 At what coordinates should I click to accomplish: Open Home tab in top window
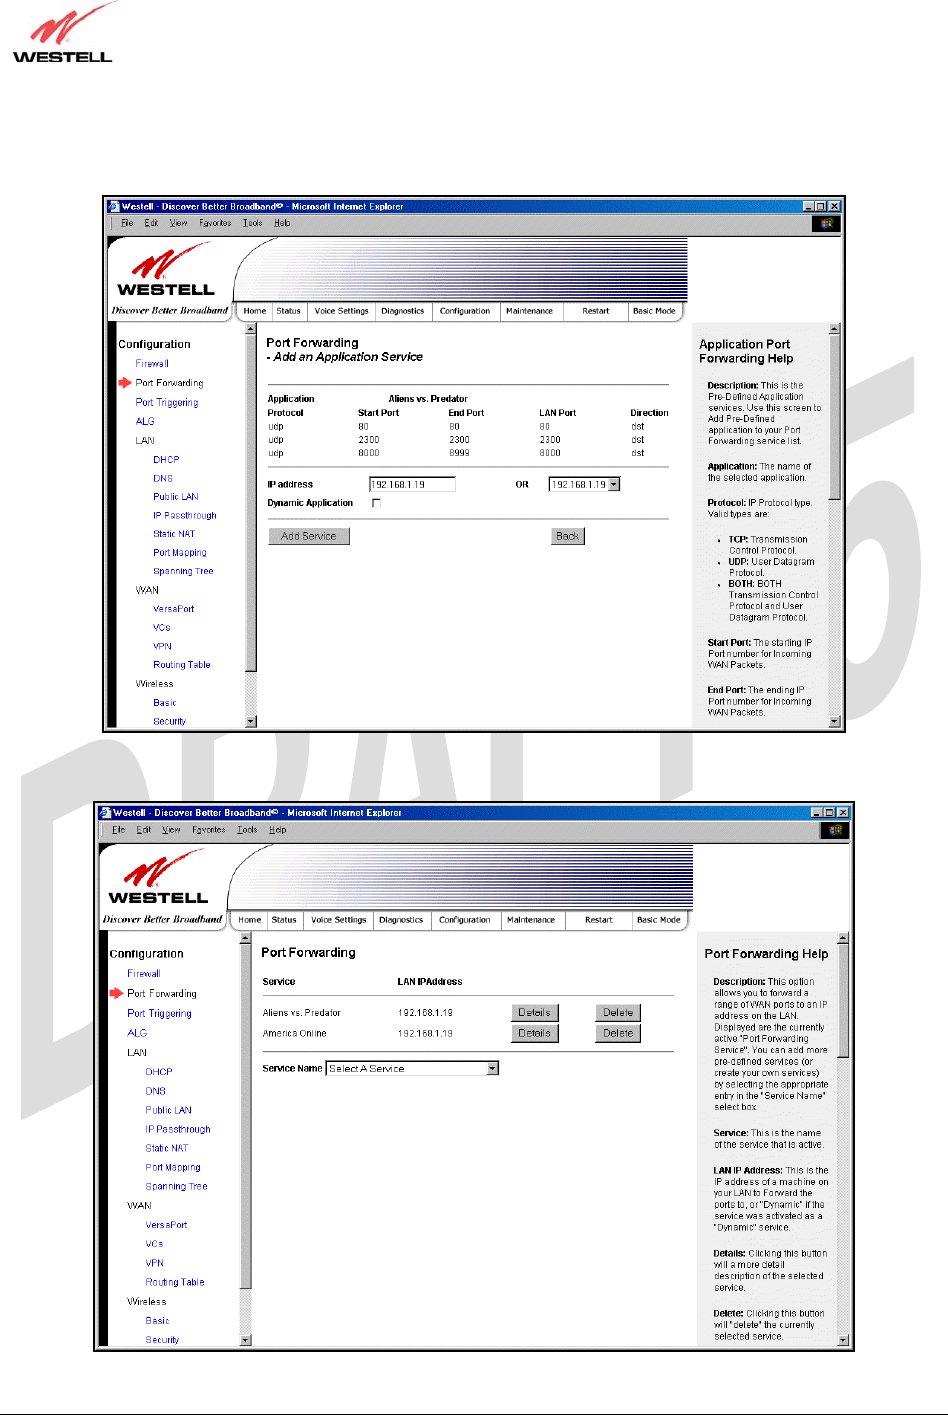coord(255,311)
